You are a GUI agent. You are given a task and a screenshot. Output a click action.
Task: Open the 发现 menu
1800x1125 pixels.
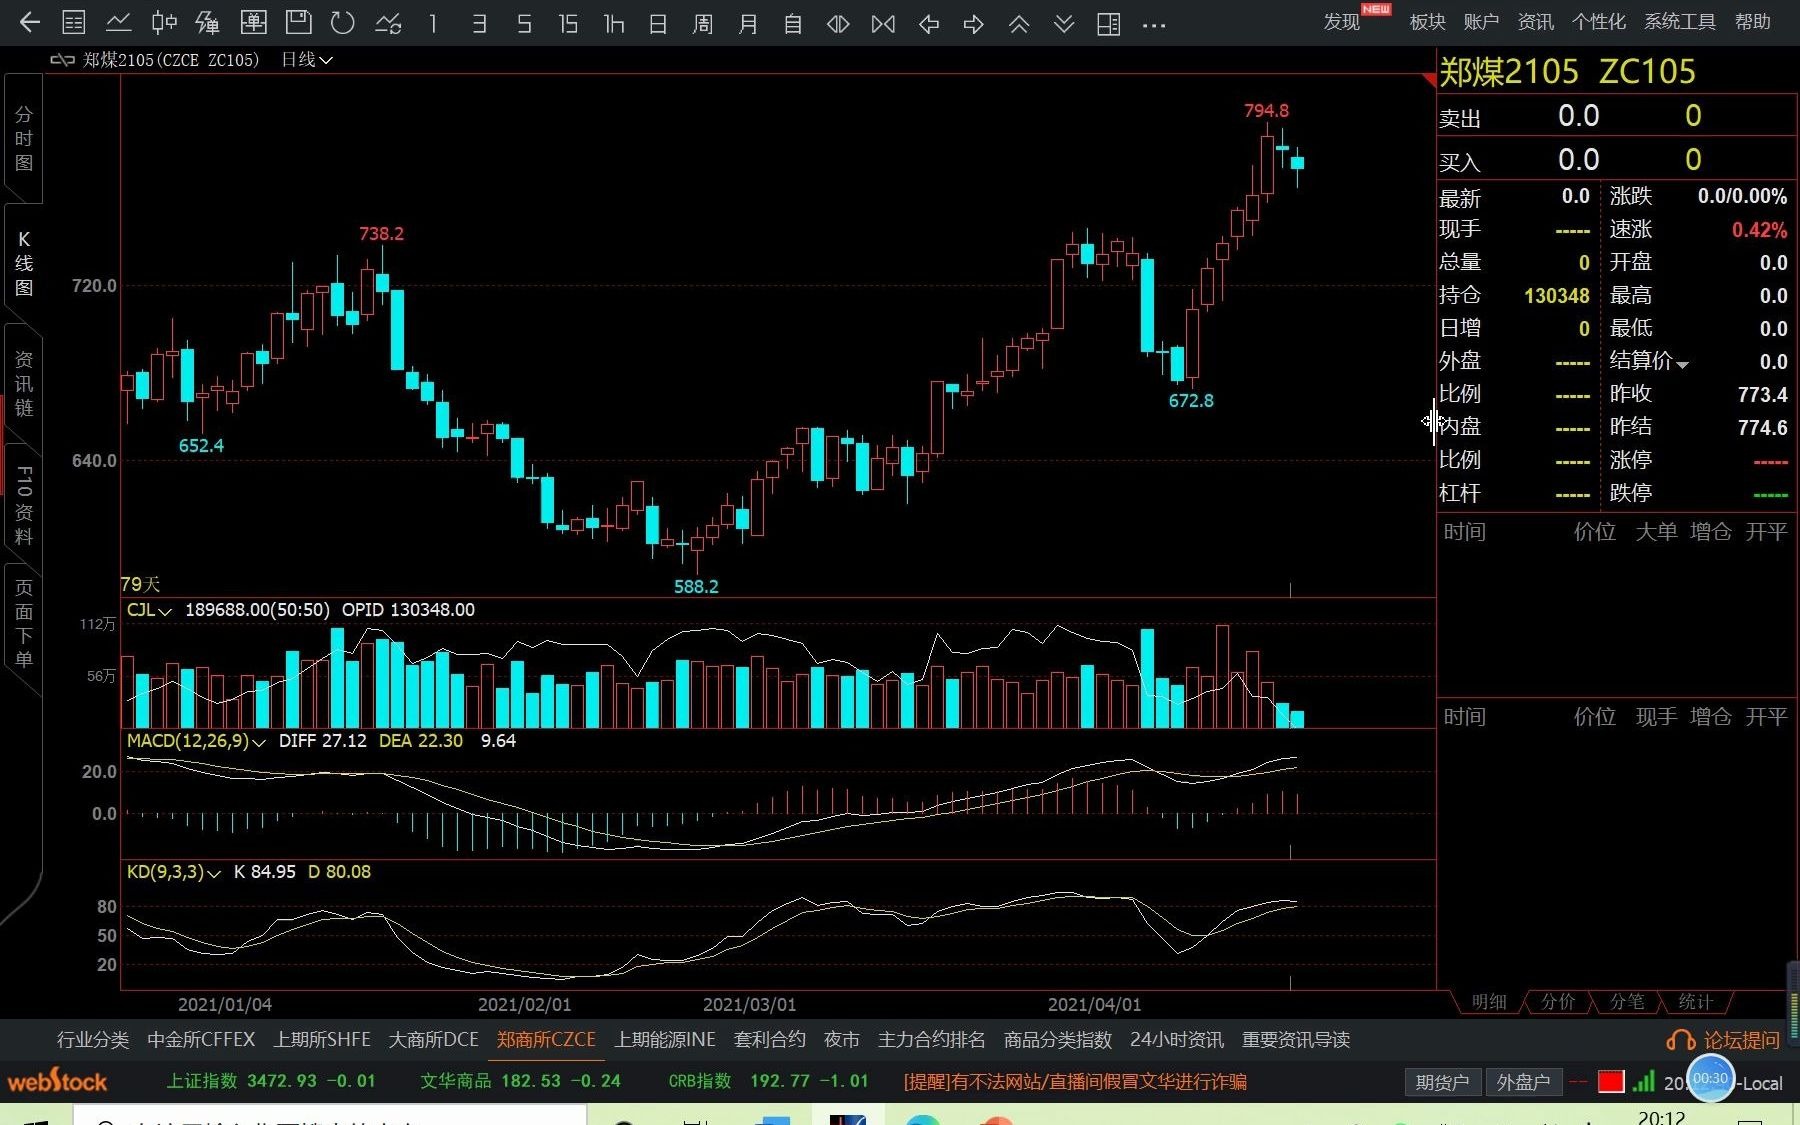pos(1341,22)
